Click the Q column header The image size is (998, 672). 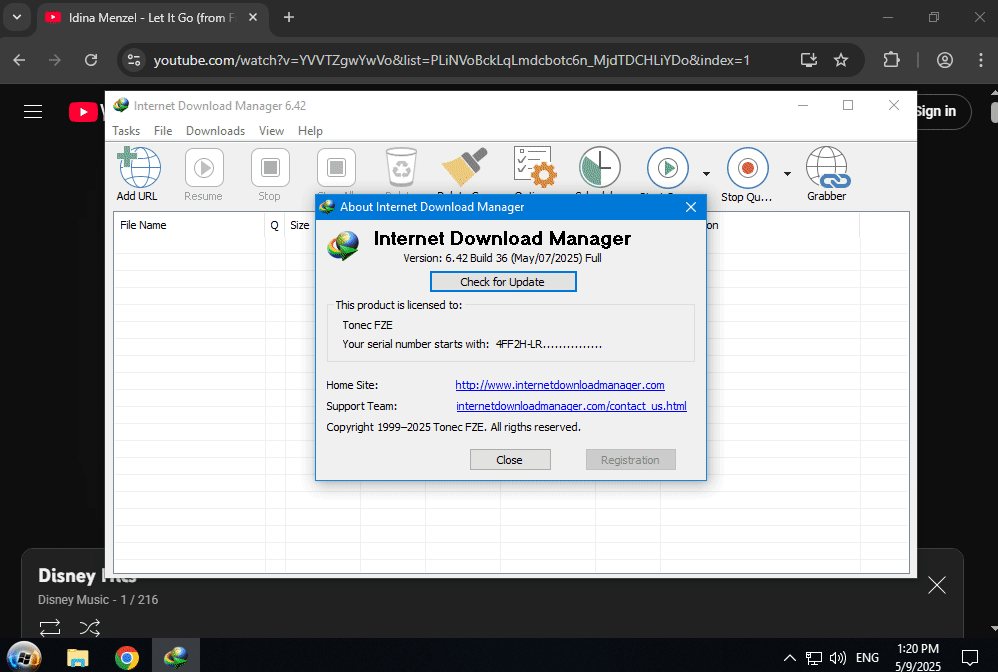tap(274, 225)
